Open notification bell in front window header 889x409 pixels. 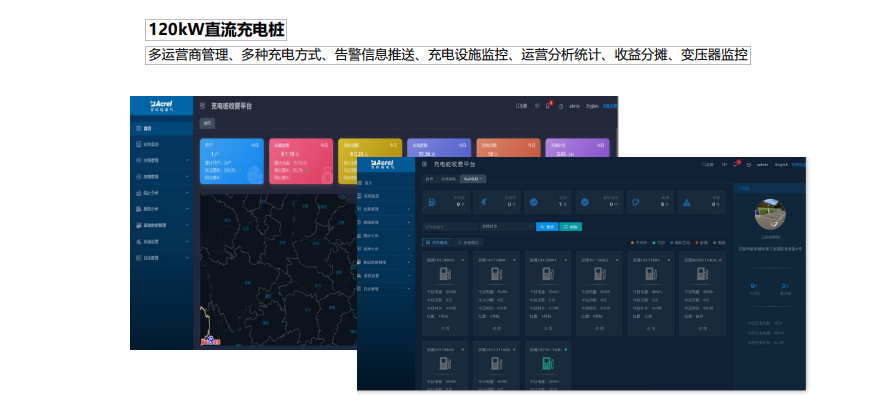tap(735, 164)
